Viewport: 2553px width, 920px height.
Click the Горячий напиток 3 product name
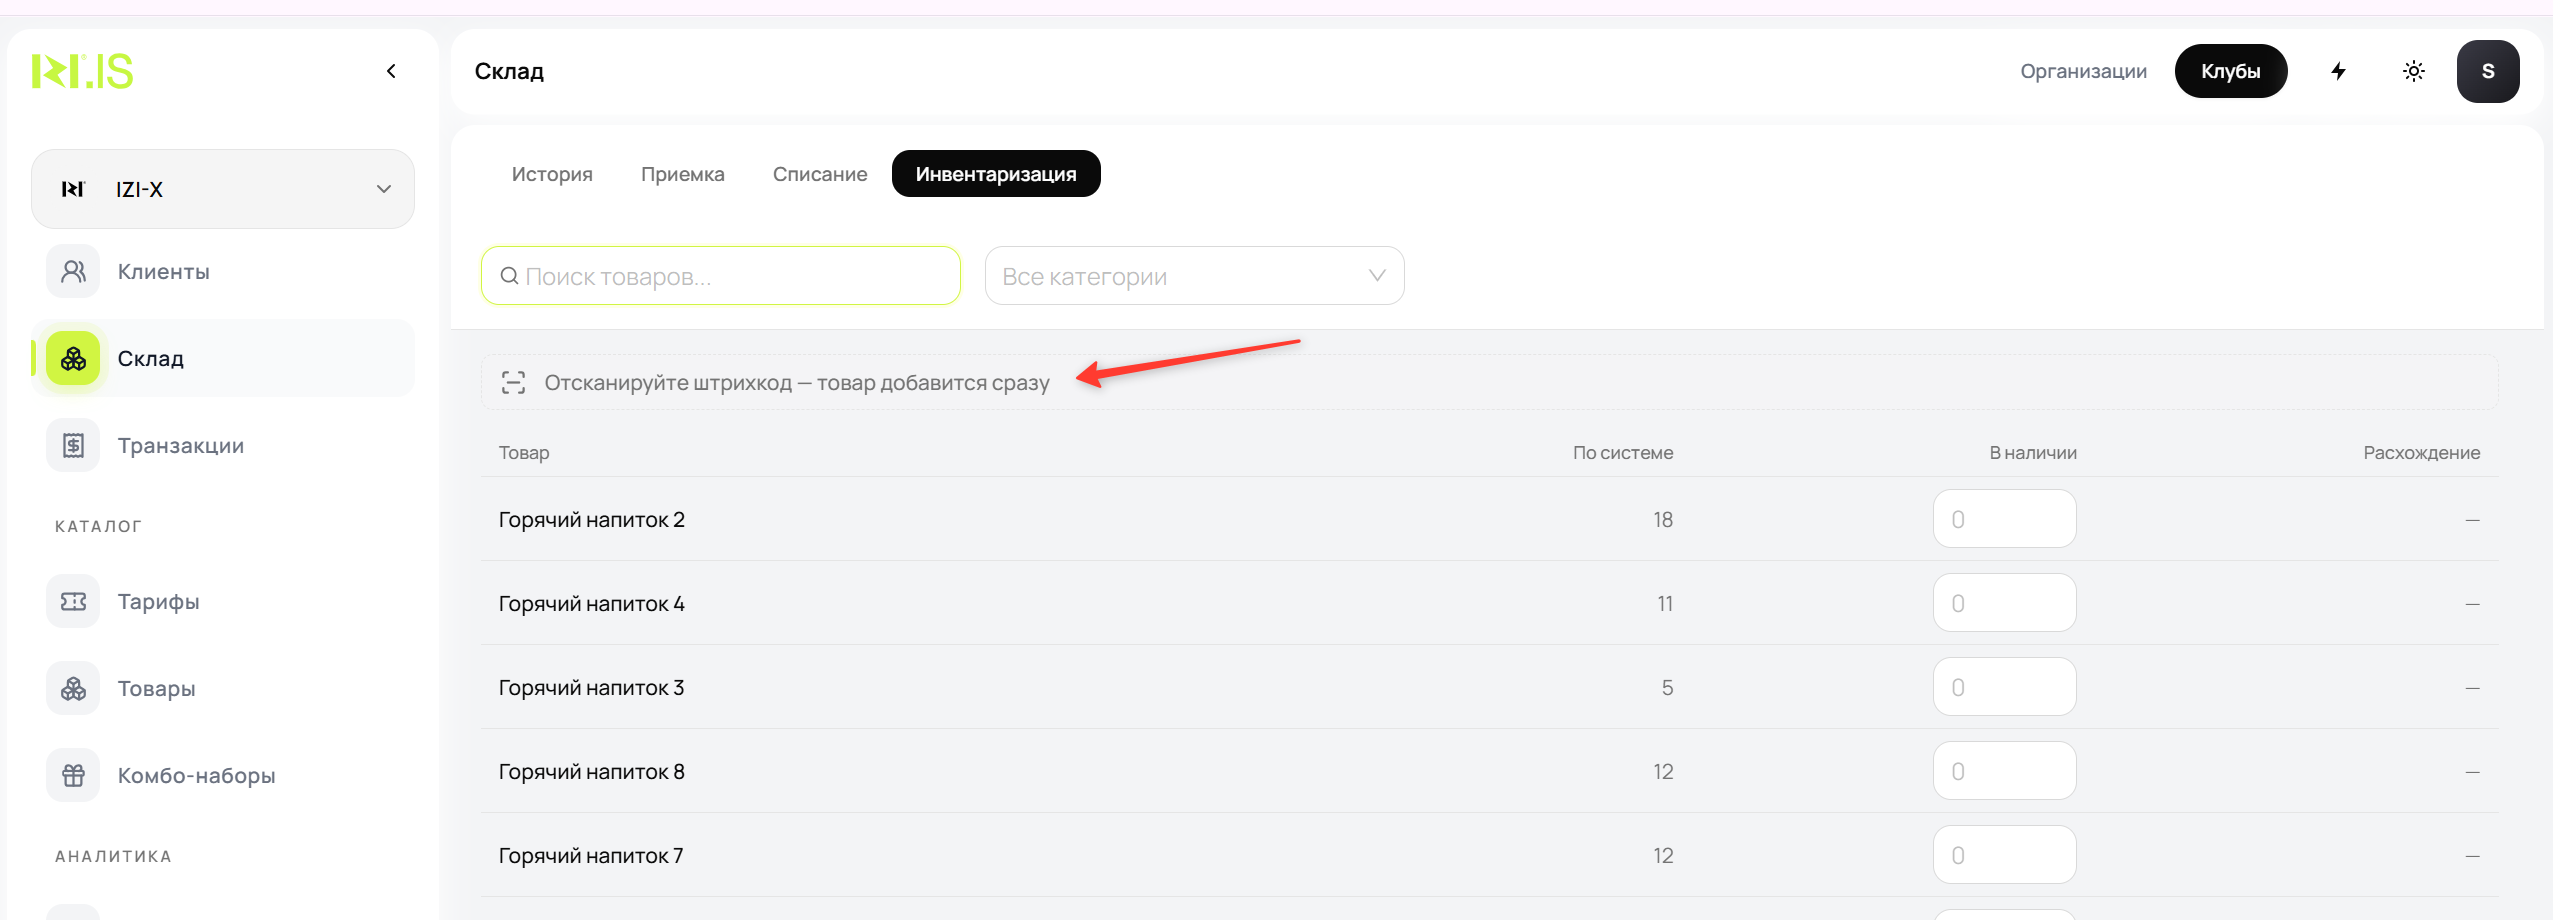point(592,688)
